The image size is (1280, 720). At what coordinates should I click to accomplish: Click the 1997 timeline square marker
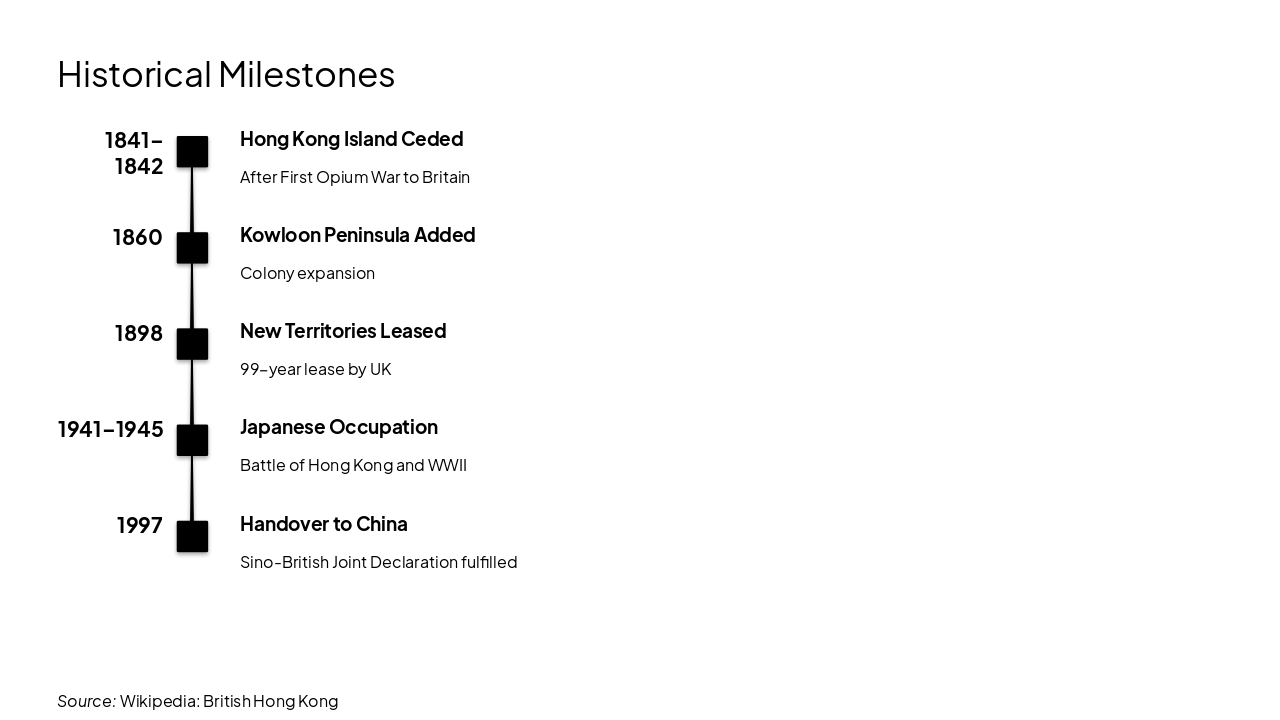[x=192, y=536]
